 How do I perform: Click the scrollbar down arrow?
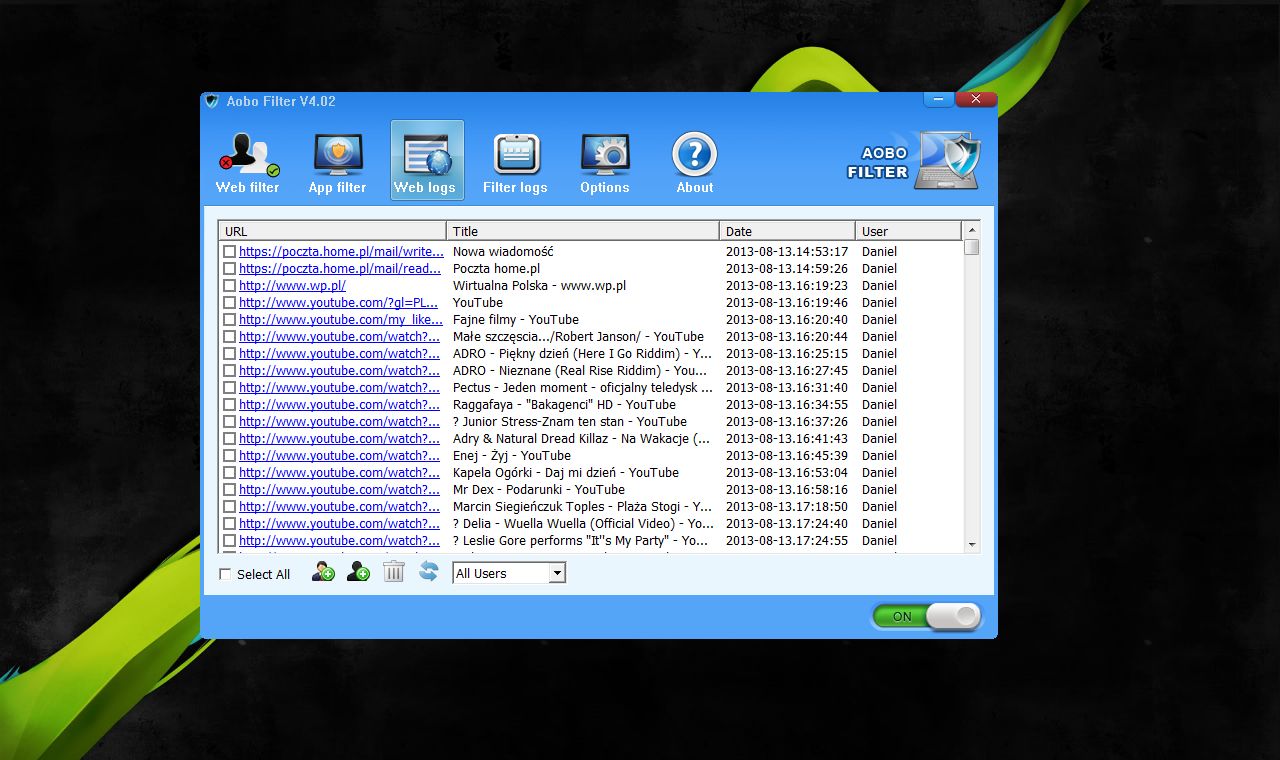pyautogui.click(x=972, y=544)
